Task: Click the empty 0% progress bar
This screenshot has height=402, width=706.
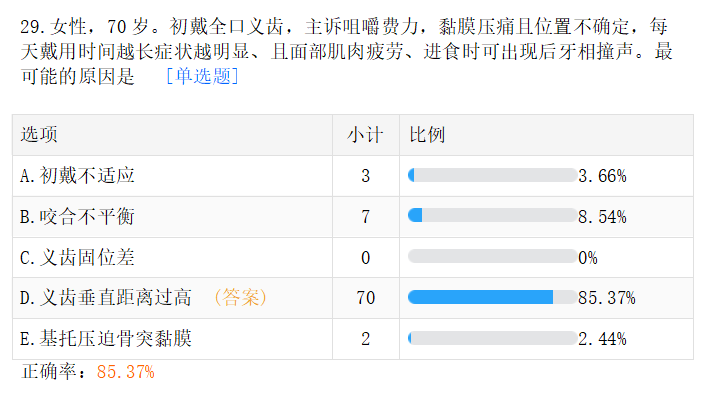Action: coord(492,257)
